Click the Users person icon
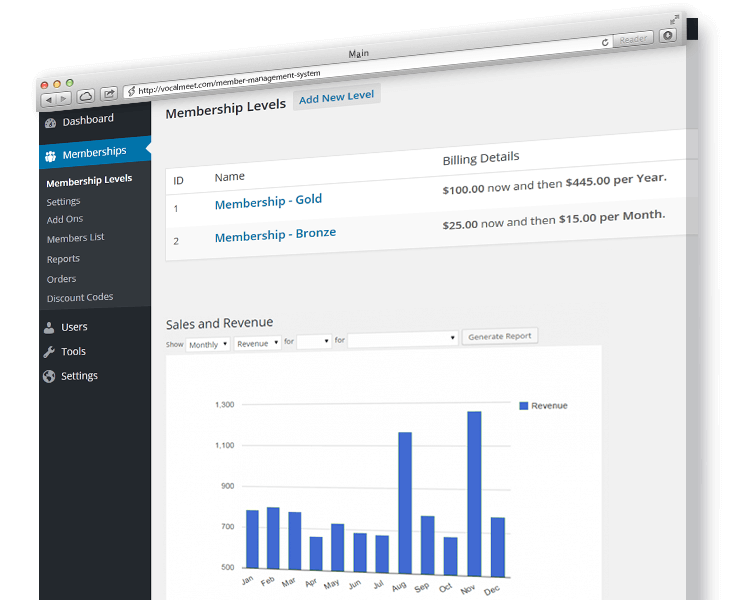Viewport: 731px width, 600px height. point(49,328)
